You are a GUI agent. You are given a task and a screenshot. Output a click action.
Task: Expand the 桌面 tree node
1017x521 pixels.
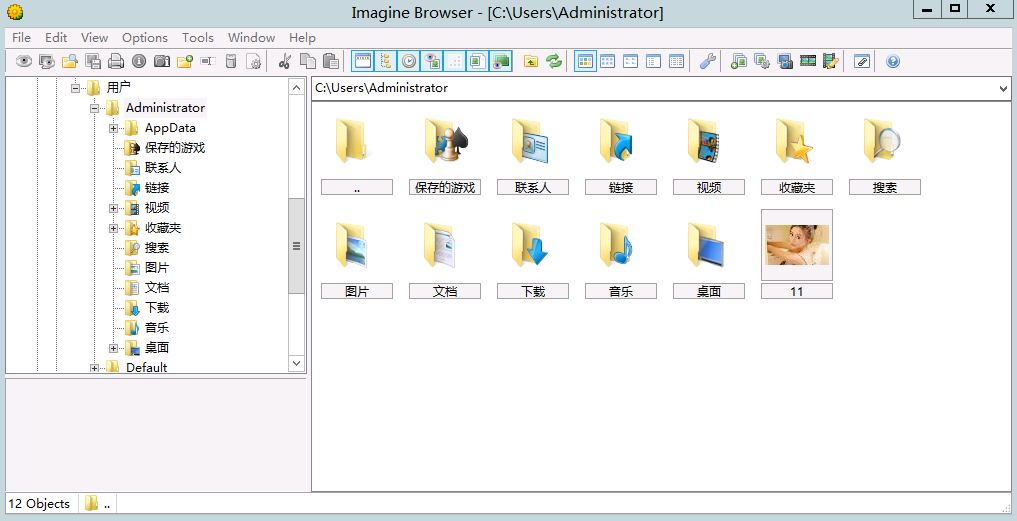click(114, 348)
